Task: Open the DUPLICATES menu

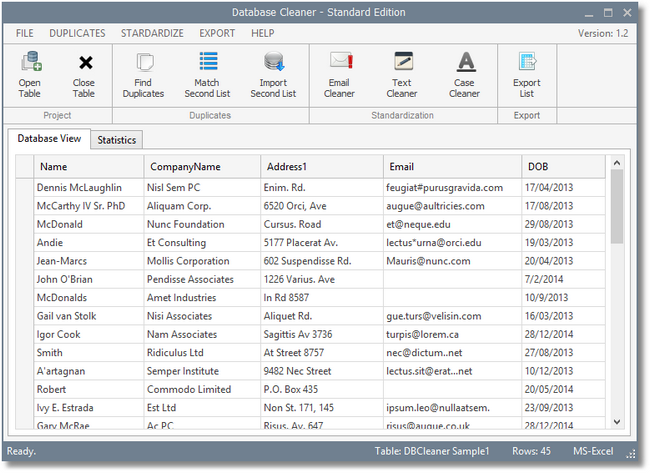Action: 77,33
